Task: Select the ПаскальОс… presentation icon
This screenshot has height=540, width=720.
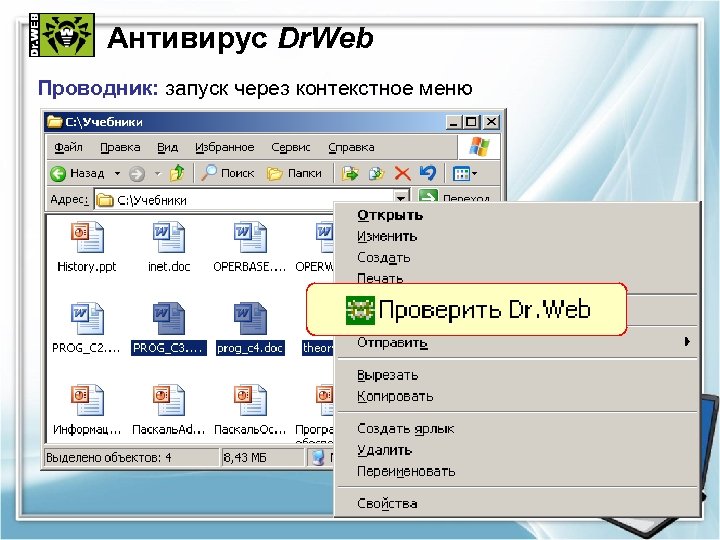Action: 250,399
